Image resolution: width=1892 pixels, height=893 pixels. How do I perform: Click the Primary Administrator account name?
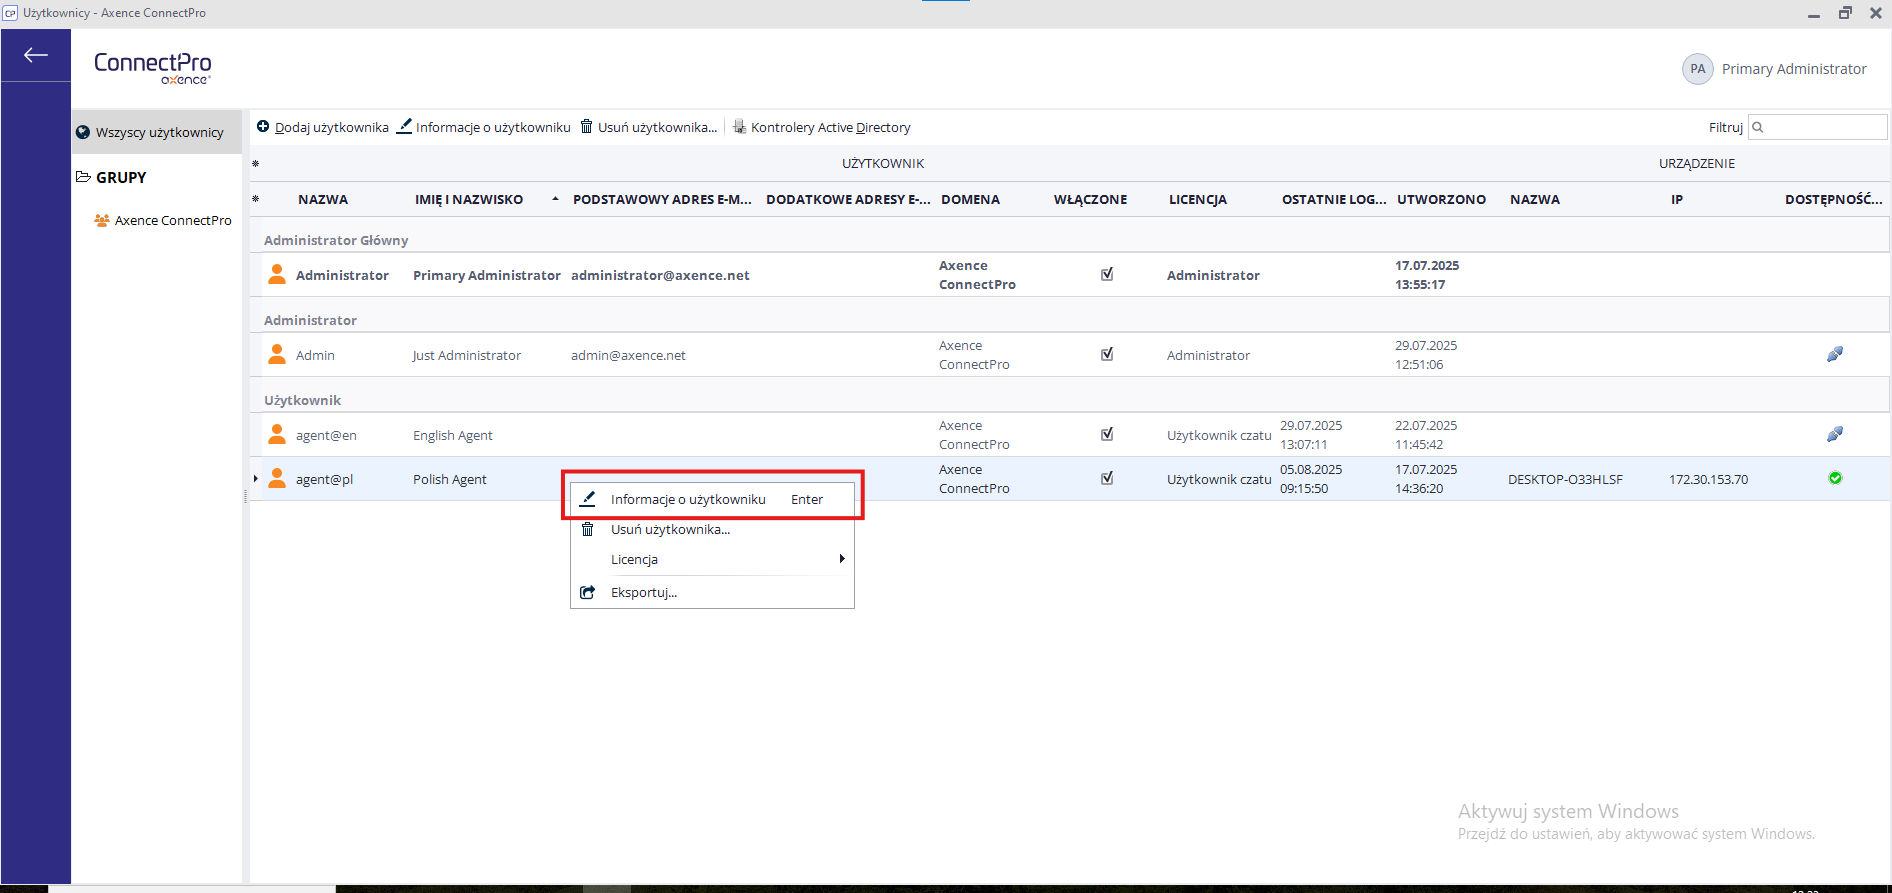pos(1794,69)
